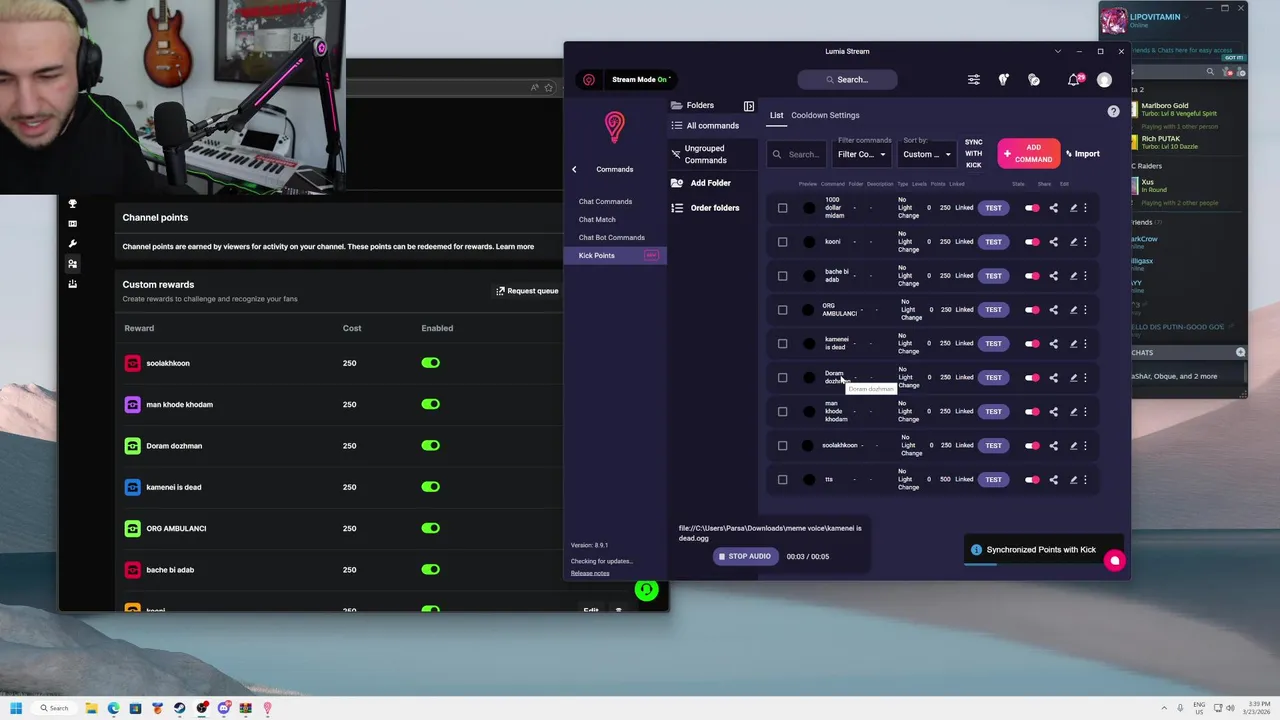
Task: Open Chat Bot Commands in the sidebar
Action: pyautogui.click(x=611, y=238)
